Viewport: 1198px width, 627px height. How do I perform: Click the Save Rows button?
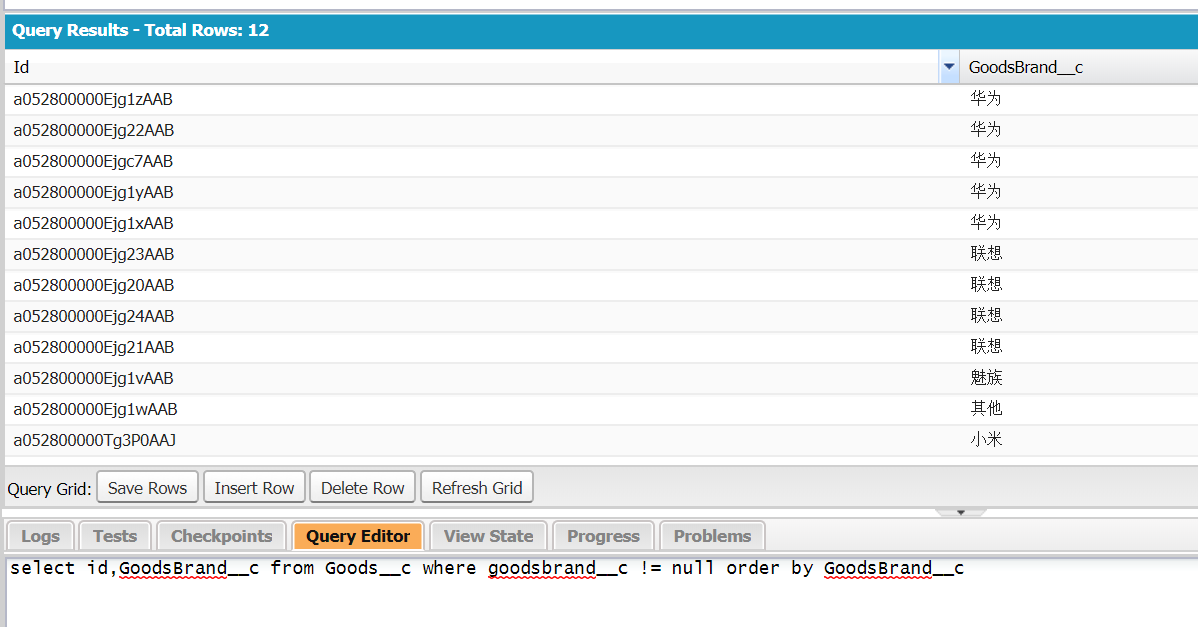tap(147, 488)
